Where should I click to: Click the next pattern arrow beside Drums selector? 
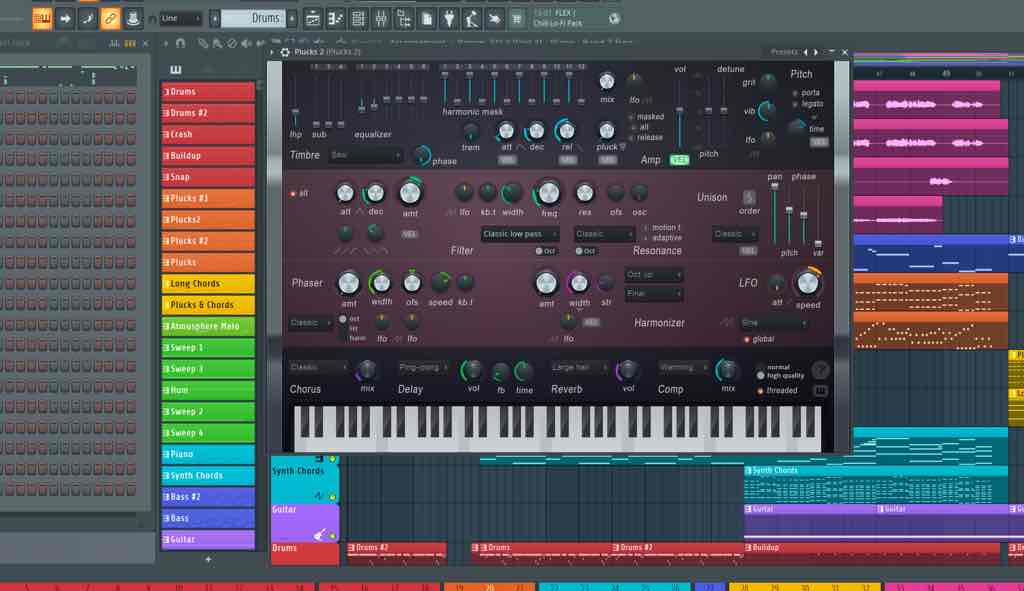[x=292, y=19]
